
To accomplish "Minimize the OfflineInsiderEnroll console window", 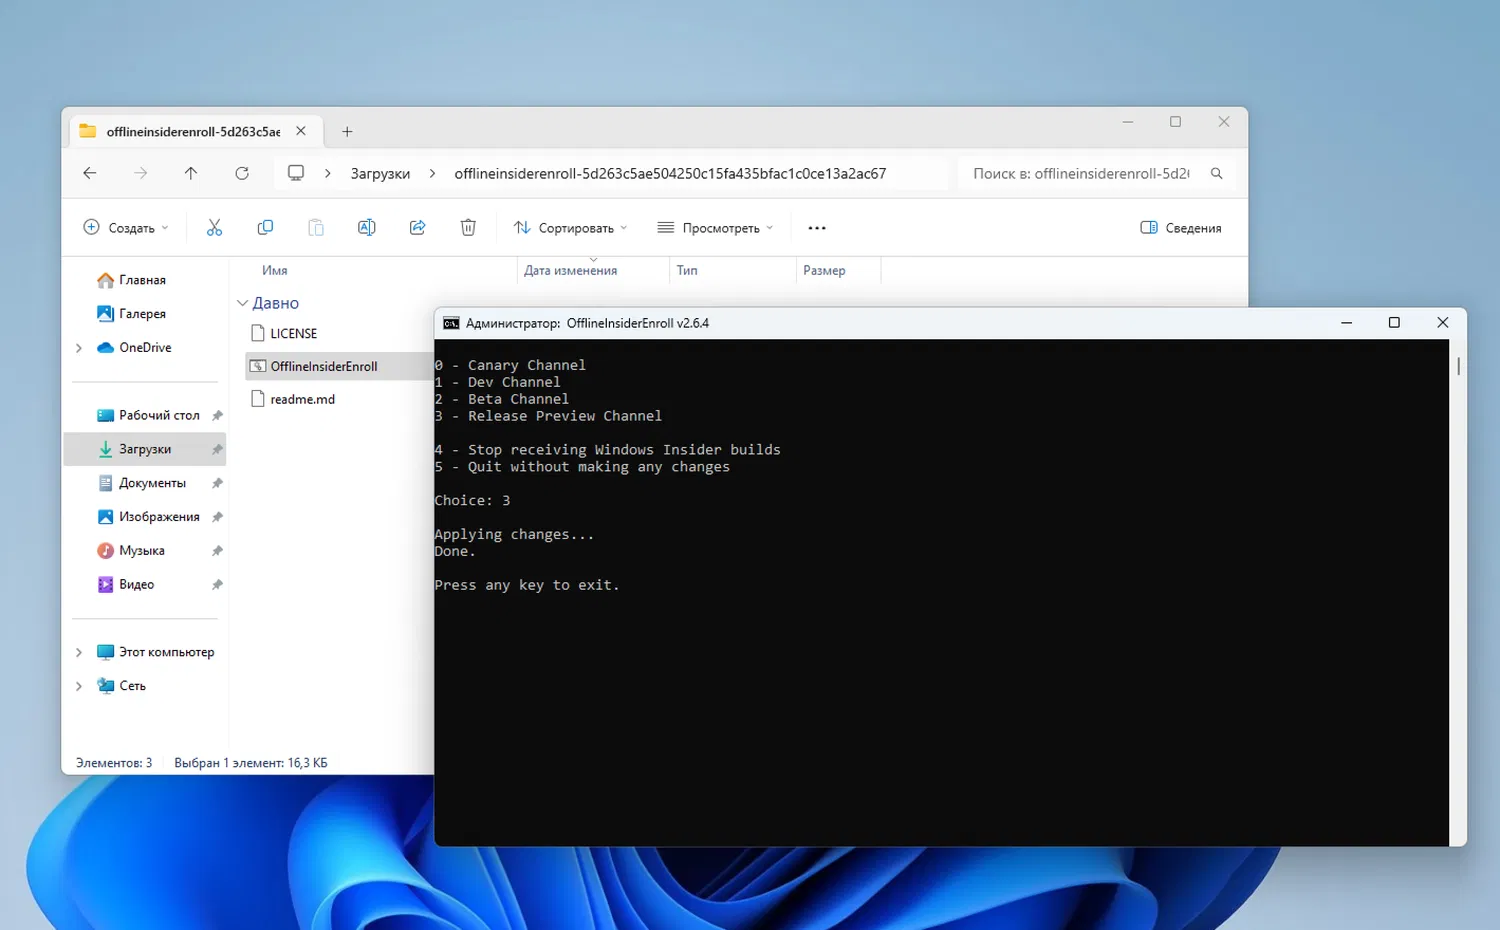I will [1347, 323].
